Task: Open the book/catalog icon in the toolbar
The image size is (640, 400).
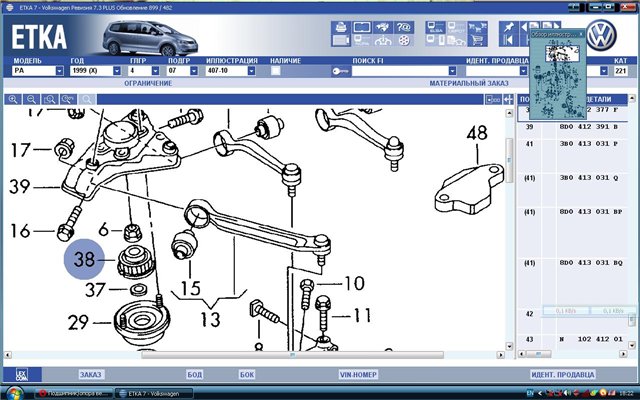Action: (362, 27)
